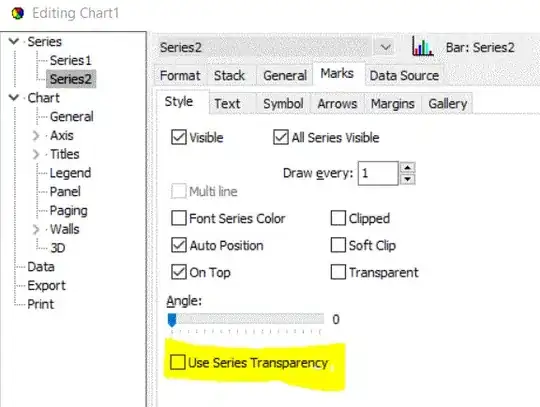Viewport: 540px width, 407px height.
Task: Open the Series2 dropdown list
Action: pyautogui.click(x=385, y=47)
